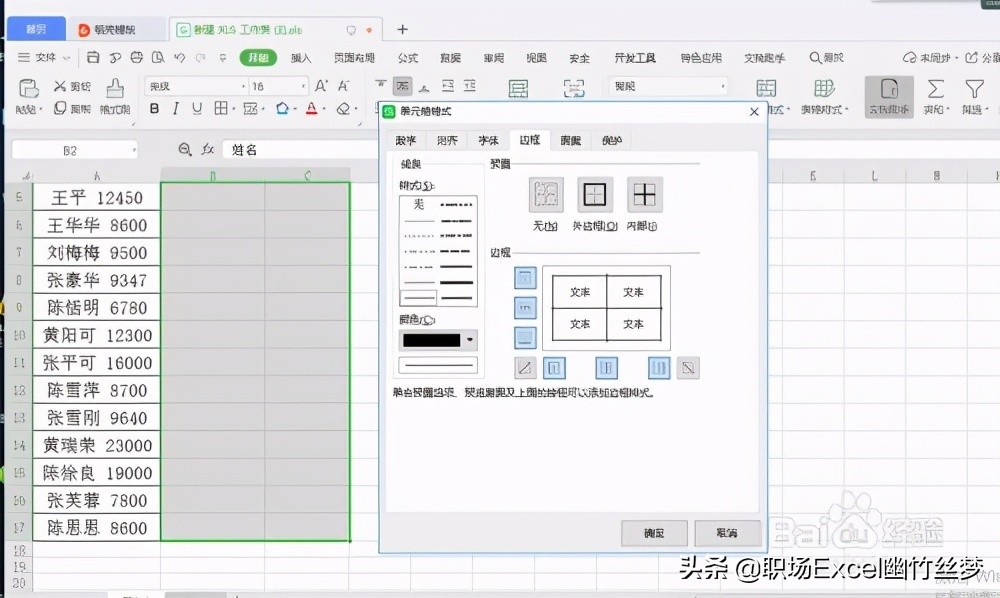Screen dimensions: 1000x598
Task: Click the 确定 button to confirm
Action: (x=655, y=533)
